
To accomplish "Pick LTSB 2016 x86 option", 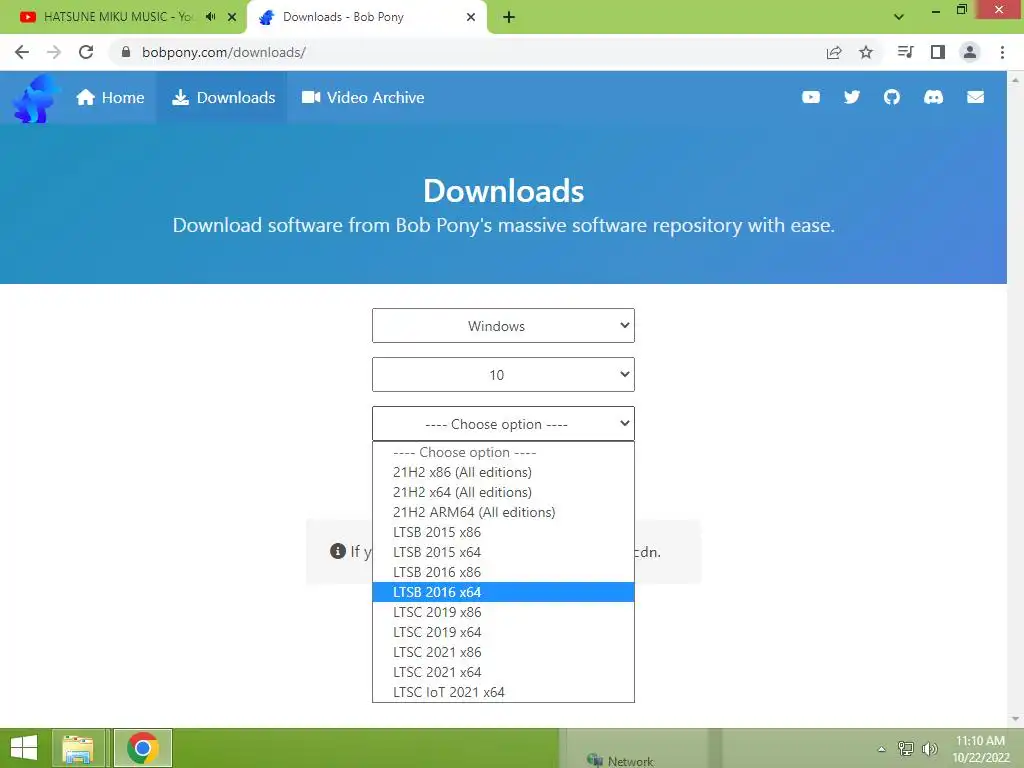I will 503,572.
